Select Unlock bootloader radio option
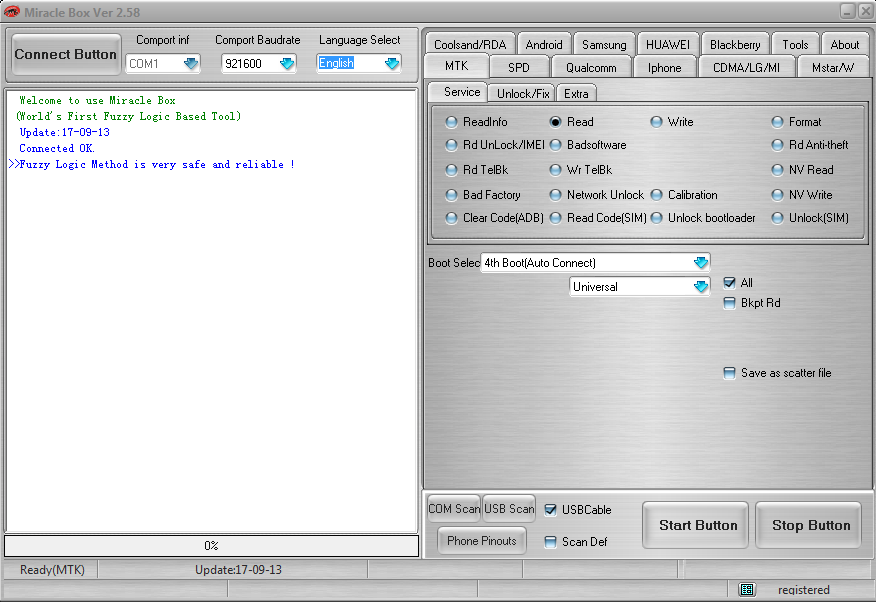Viewport: 876px width, 602px height. pyautogui.click(x=657, y=218)
